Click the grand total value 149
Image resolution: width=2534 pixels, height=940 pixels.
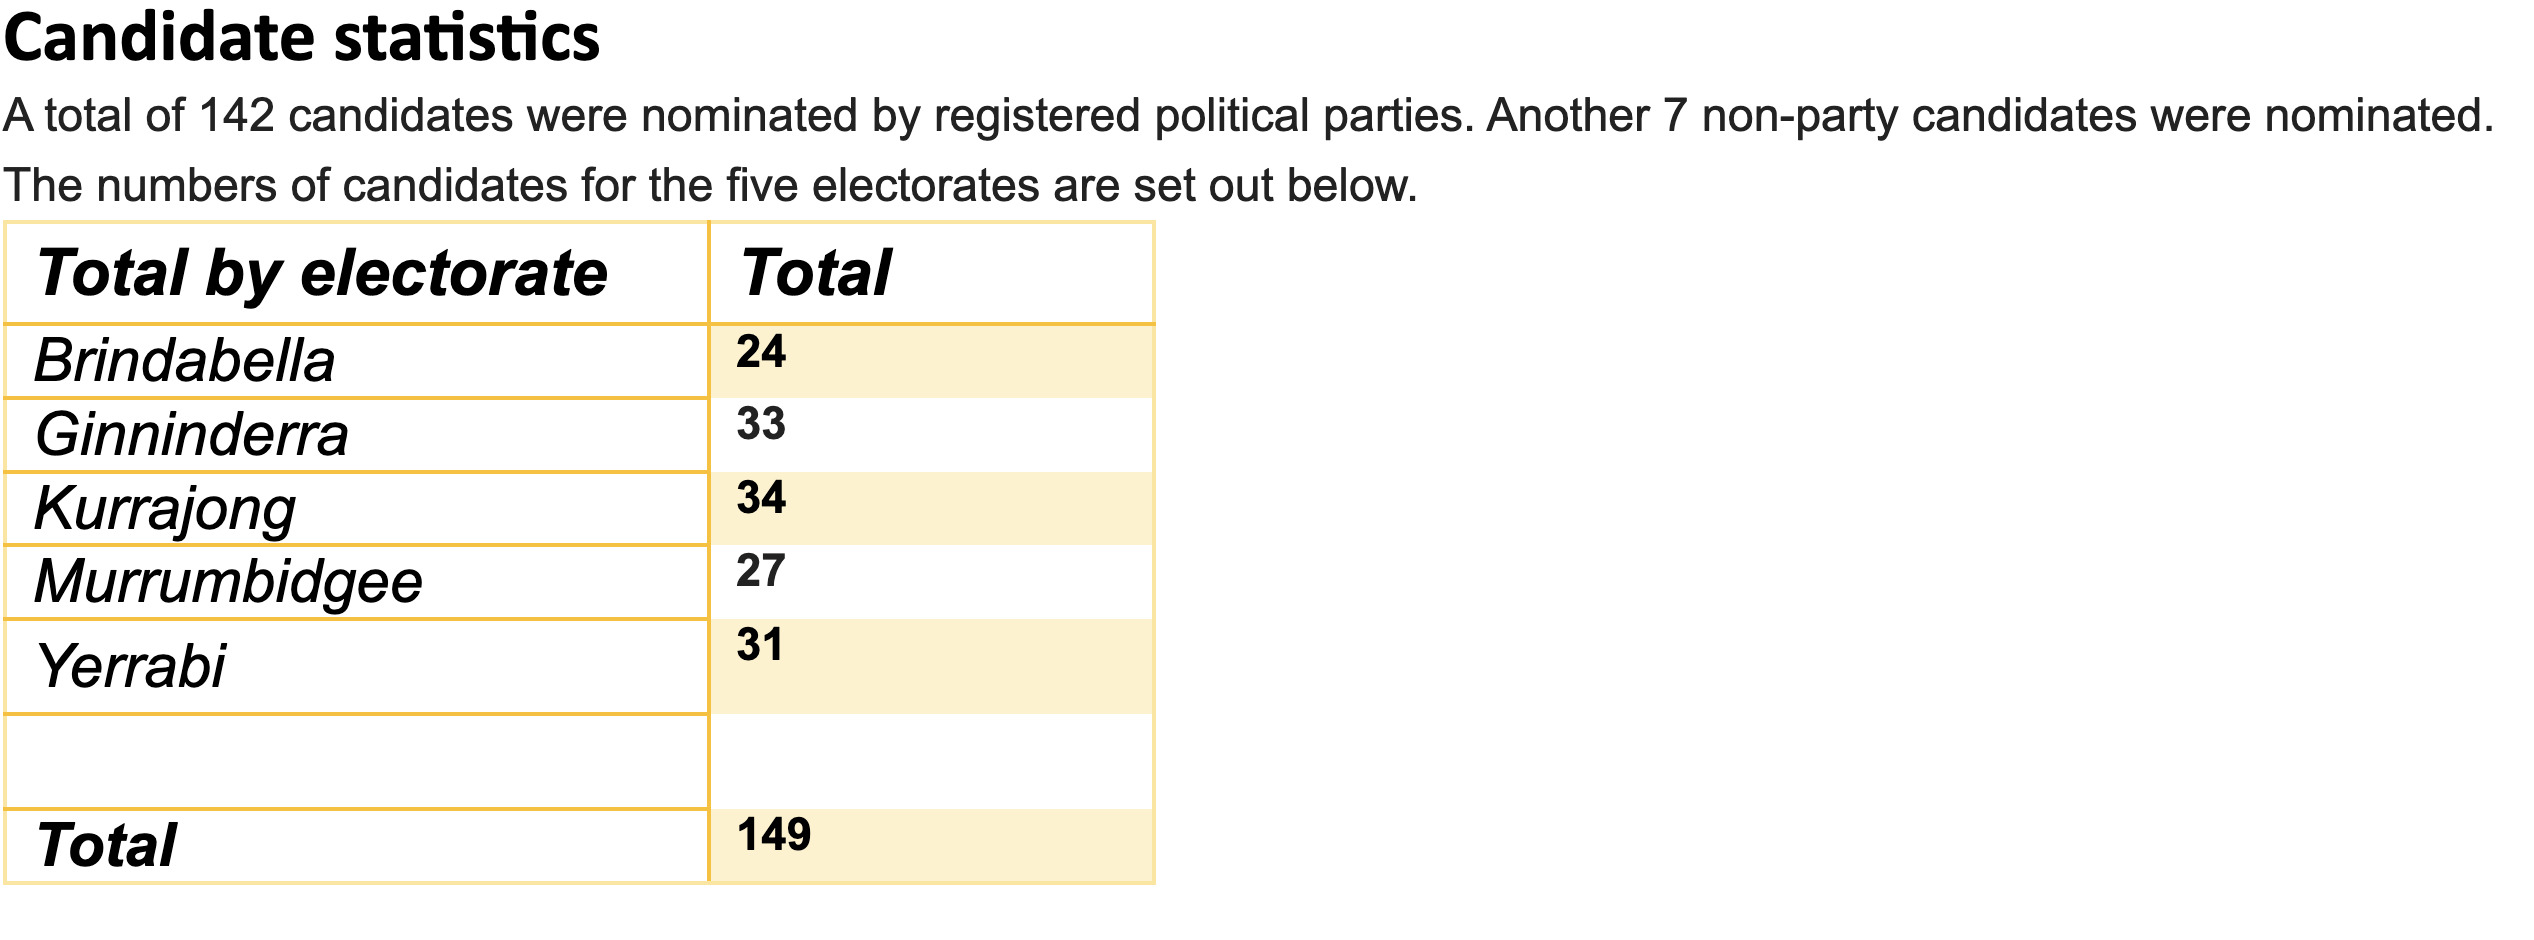click(x=774, y=835)
